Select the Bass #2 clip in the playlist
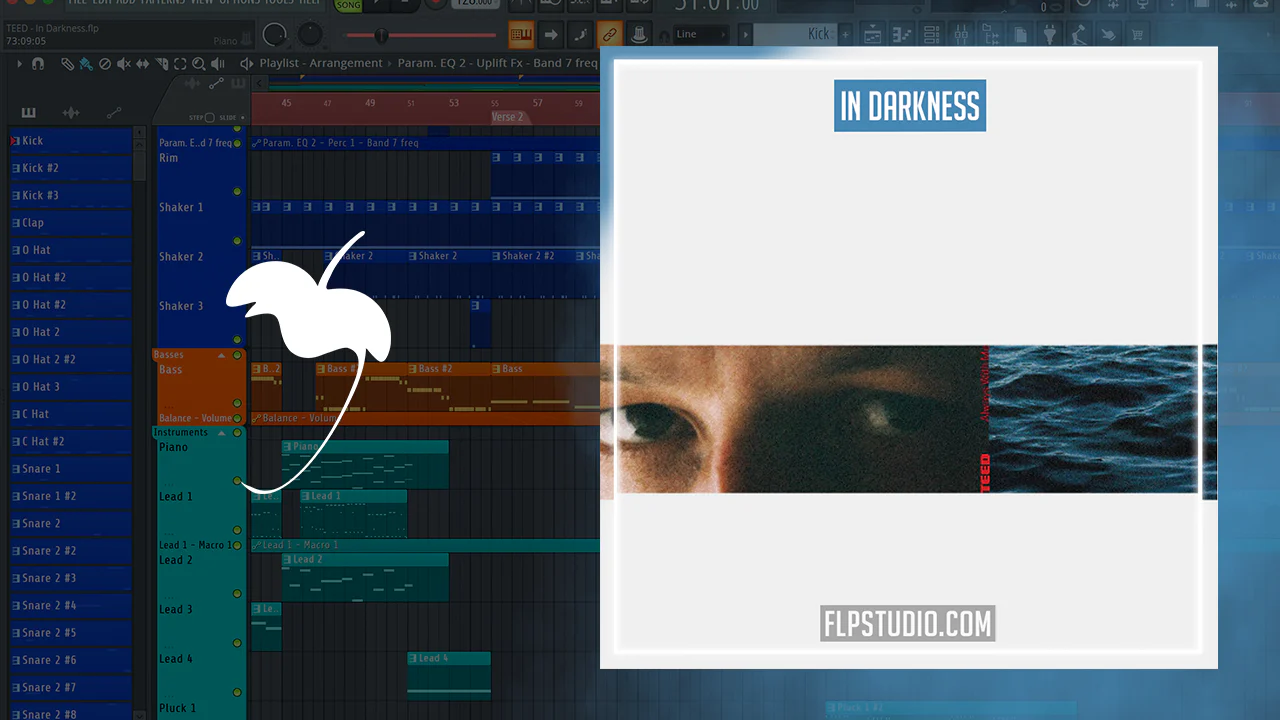Screen dimensions: 1280x720 (x=448, y=387)
